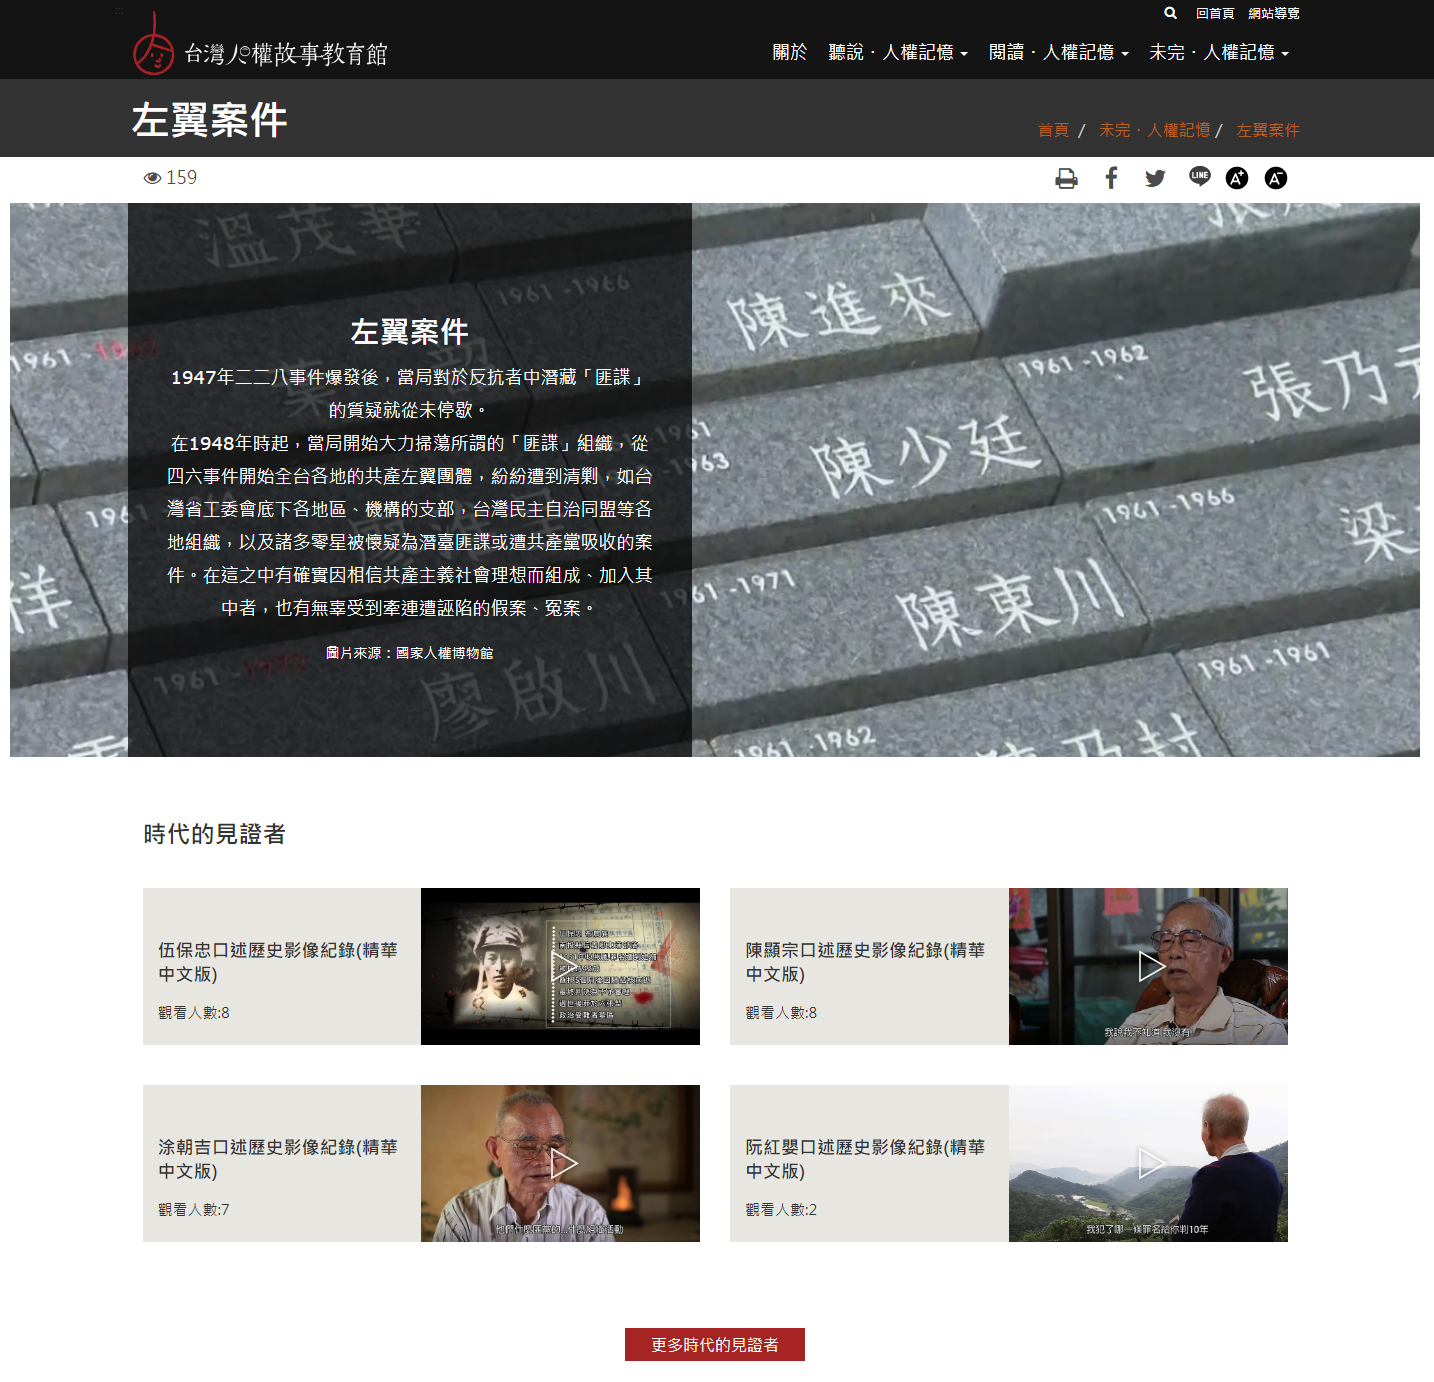1434x1382 pixels.
Task: Decrease the font size with A- icon
Action: click(x=1276, y=178)
